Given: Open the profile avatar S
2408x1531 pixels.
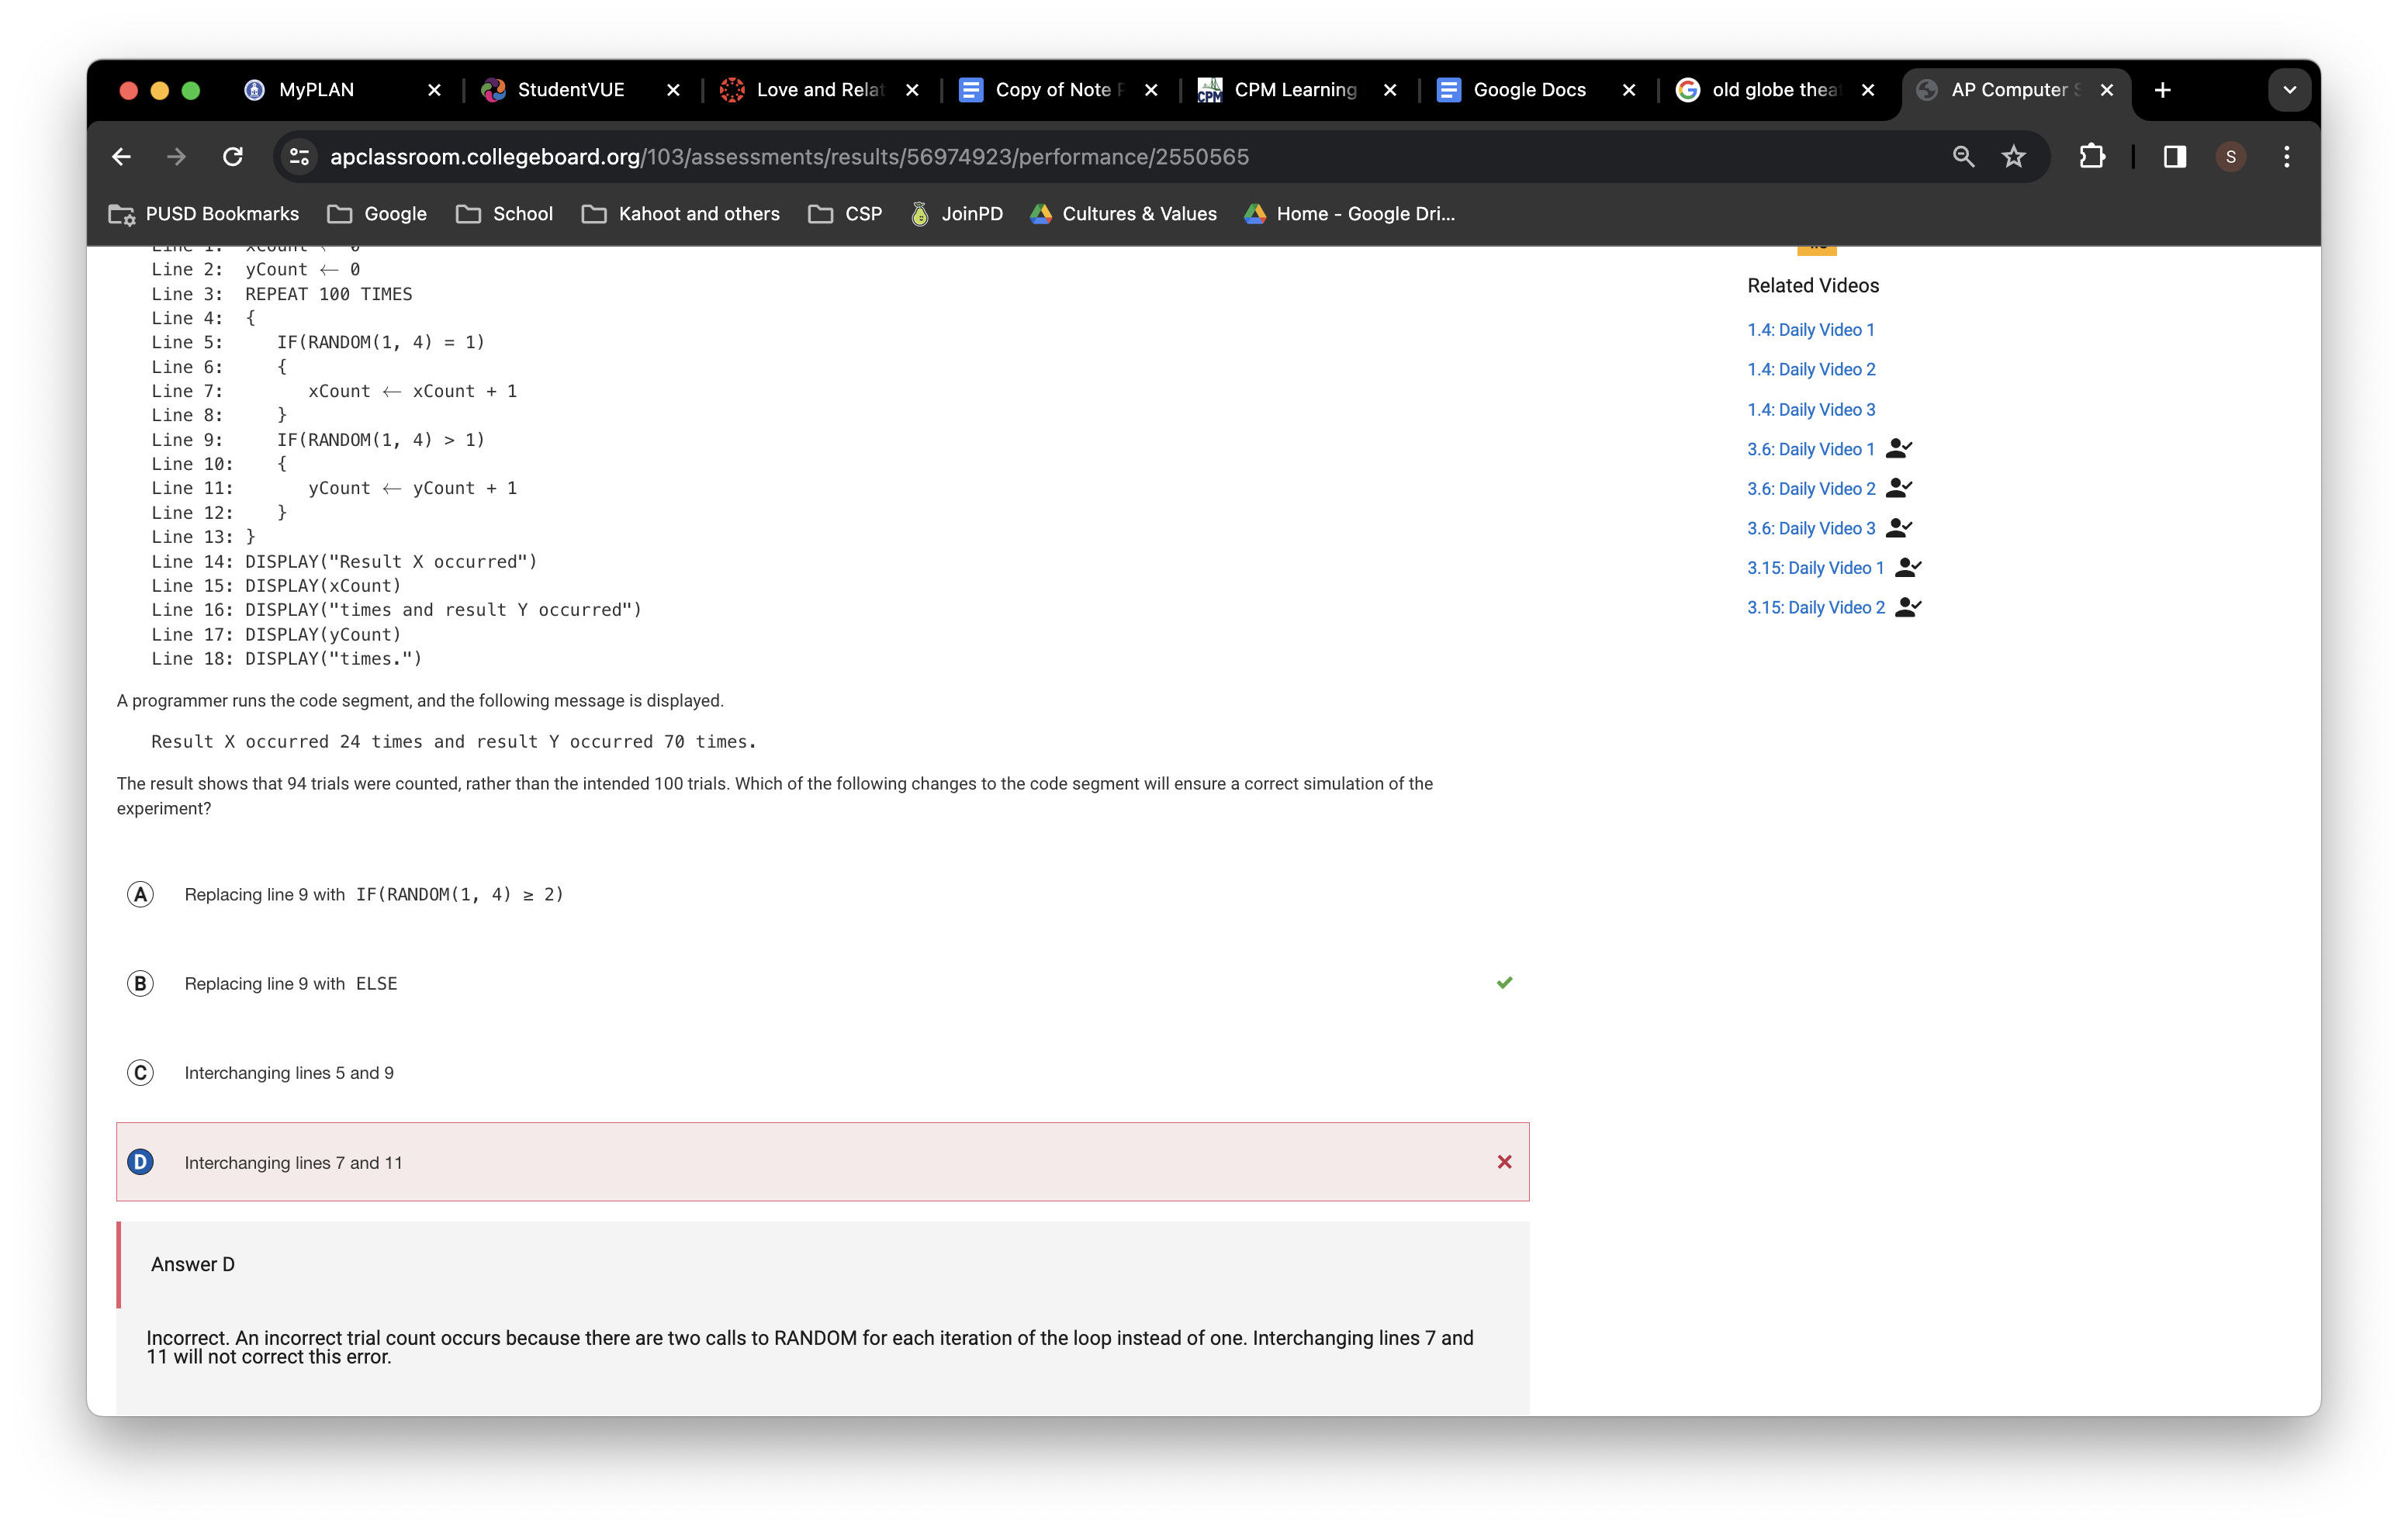Looking at the screenshot, I should [x=2230, y=157].
